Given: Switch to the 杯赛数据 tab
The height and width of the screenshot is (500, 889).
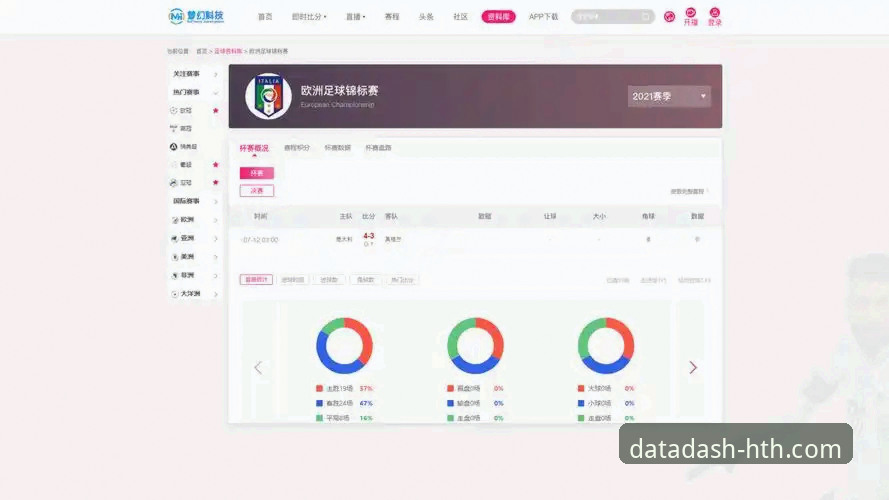Looking at the screenshot, I should (337, 148).
